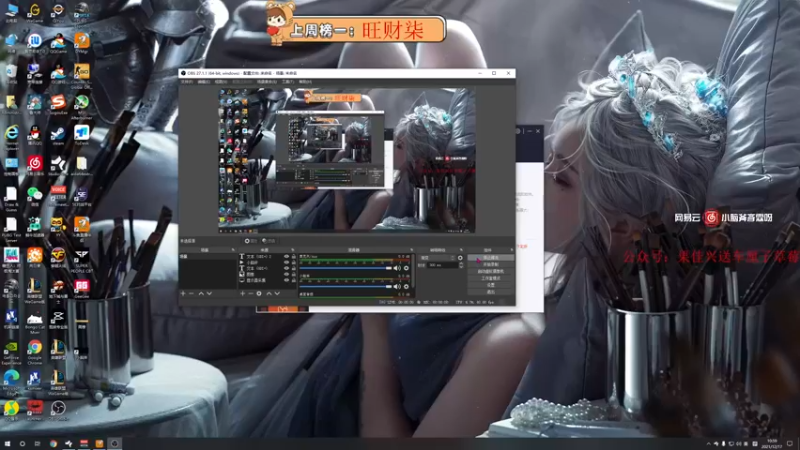Open 文件(F) menu in OBS
This screenshot has height=450, width=800.
[187, 82]
